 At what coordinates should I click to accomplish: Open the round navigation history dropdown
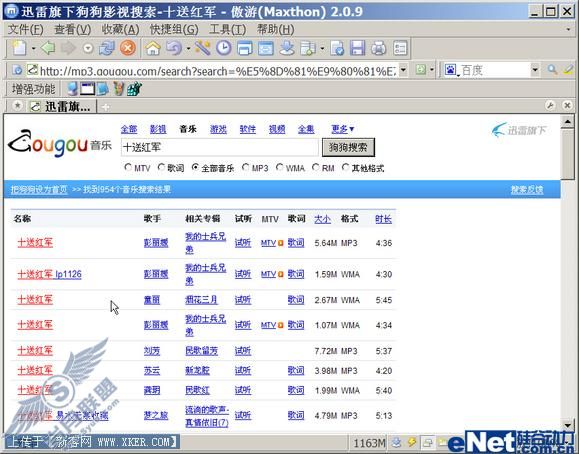88,48
